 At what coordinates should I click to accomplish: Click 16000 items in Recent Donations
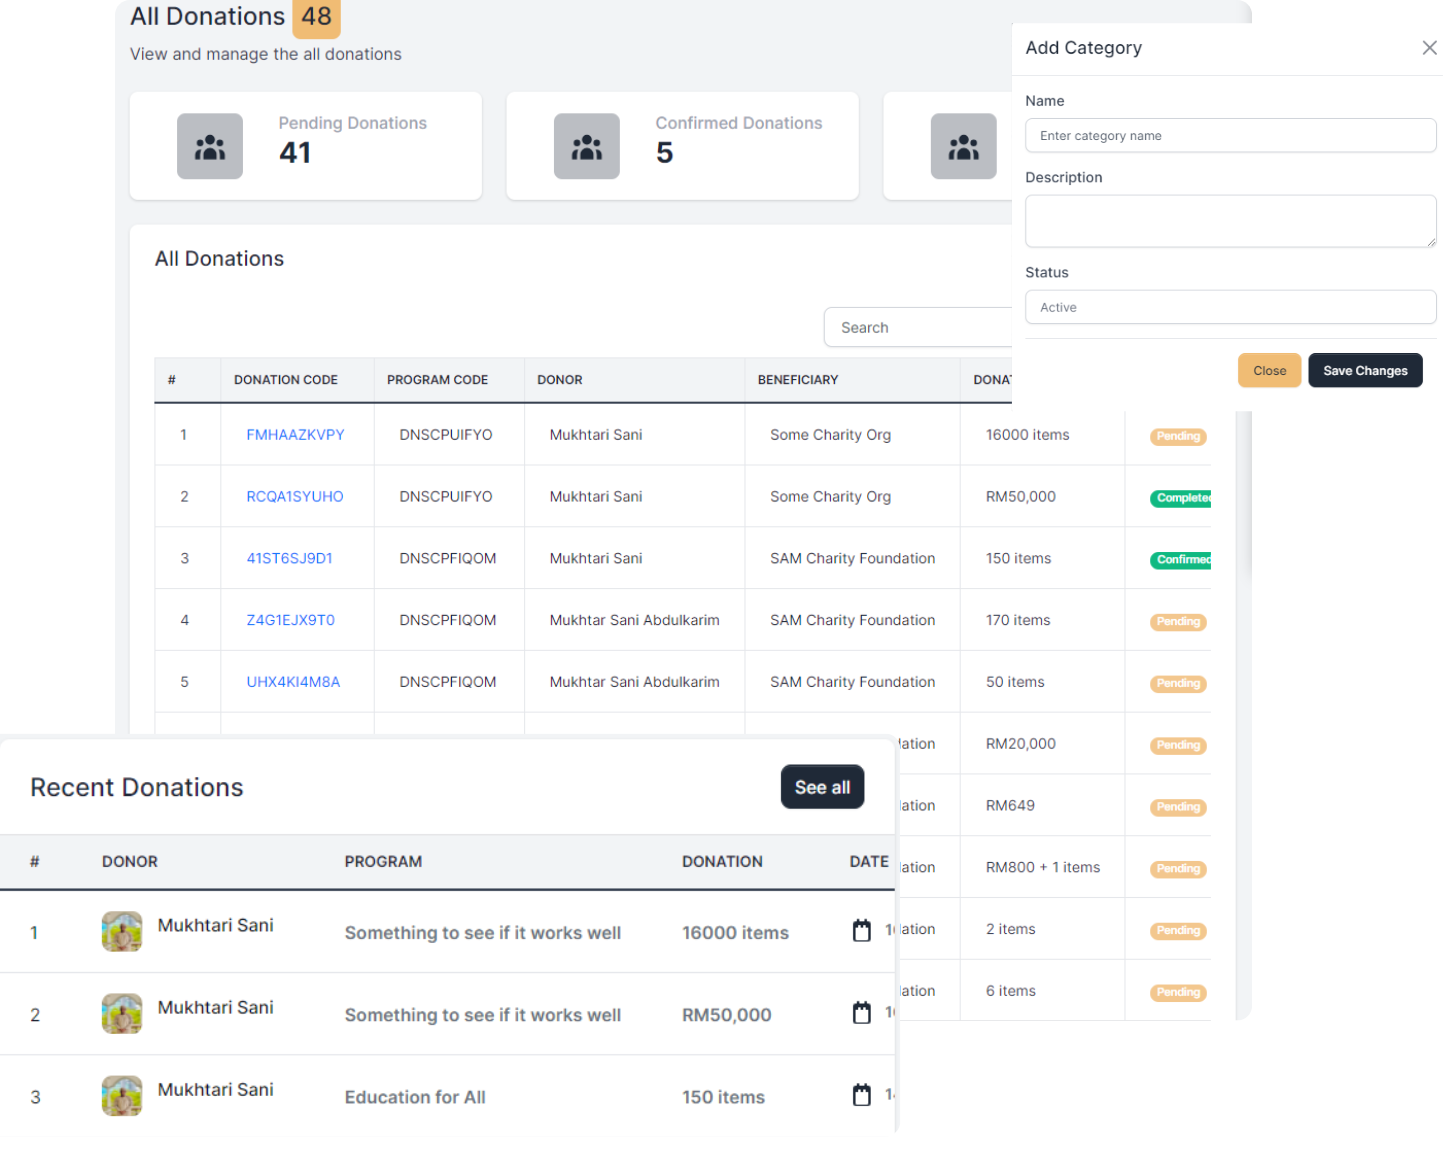tap(735, 933)
